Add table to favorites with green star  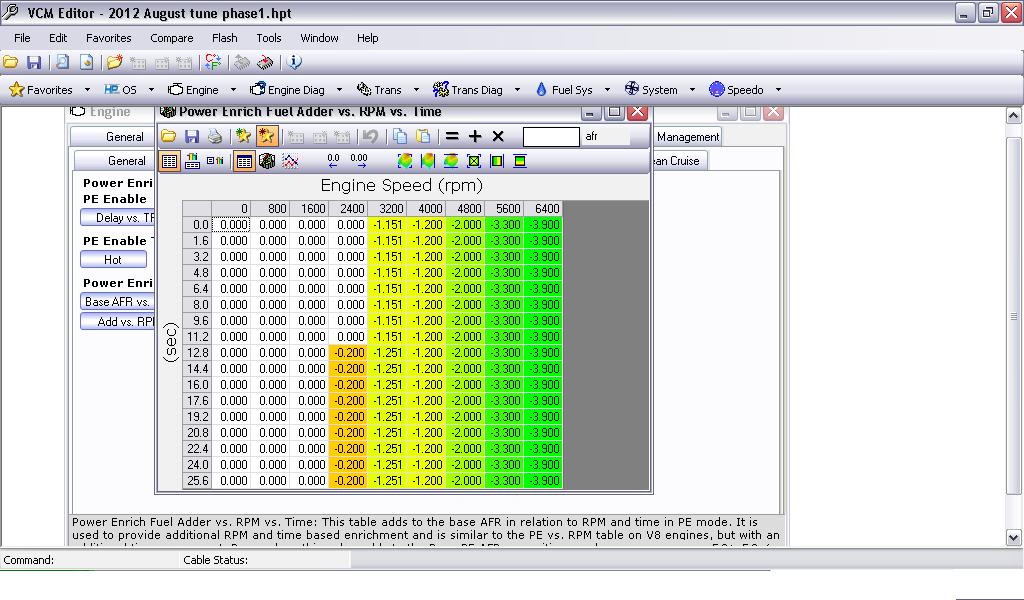(244, 136)
